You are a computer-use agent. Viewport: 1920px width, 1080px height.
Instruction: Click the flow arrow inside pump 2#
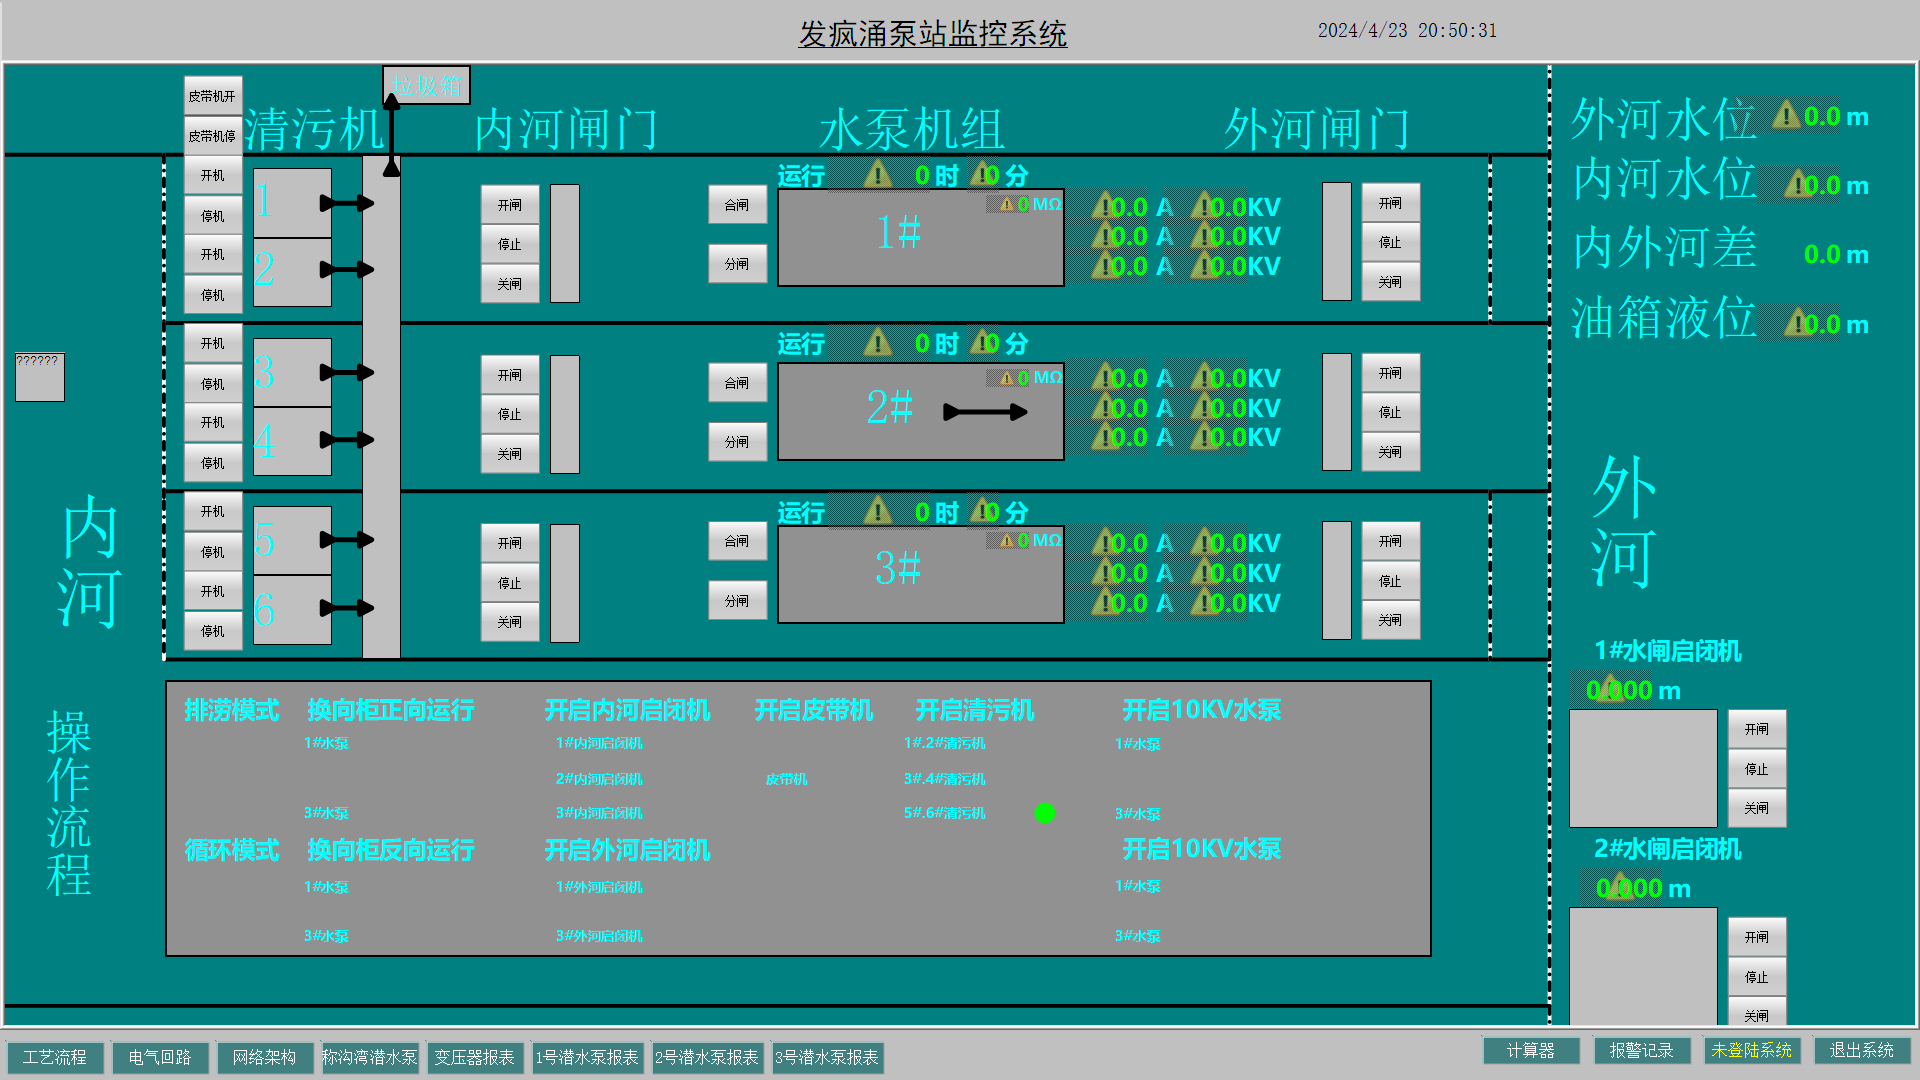(985, 412)
